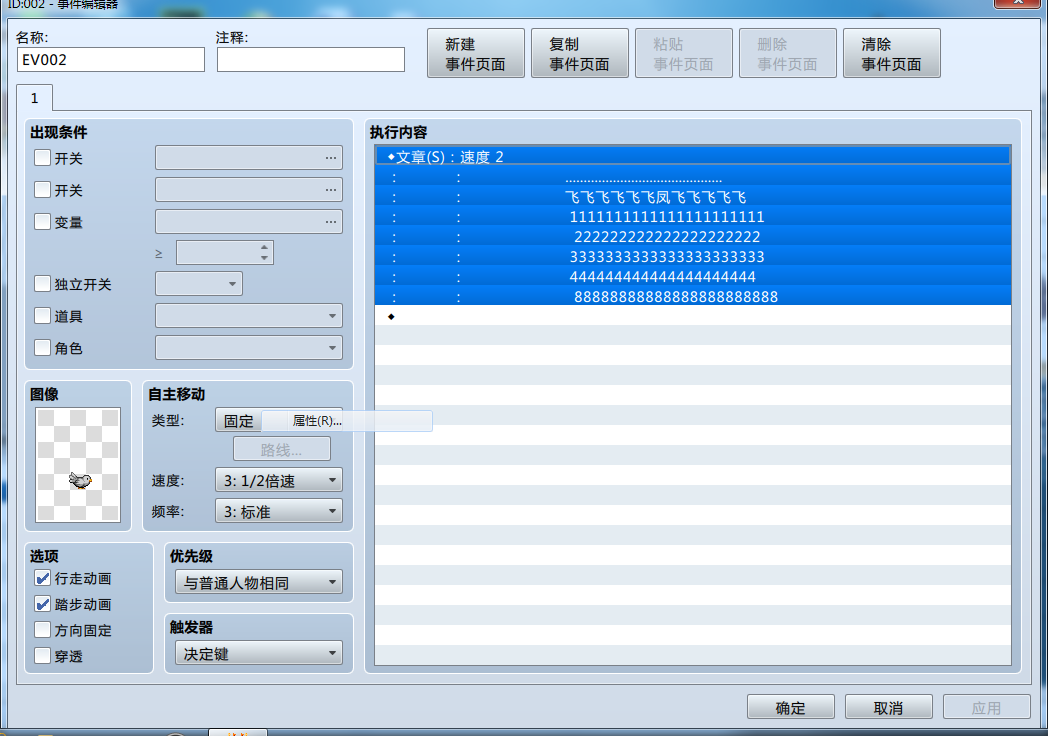Click the second 开关 selector ellipsis button
The image size is (1048, 736).
[331, 190]
